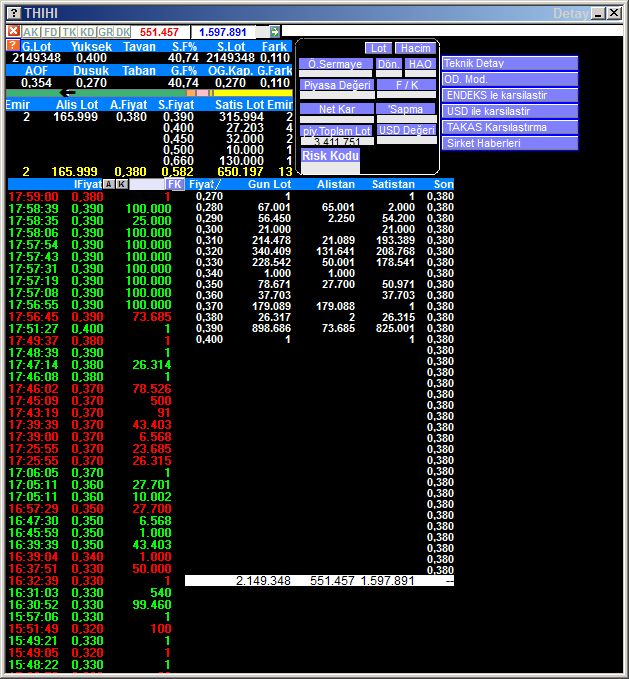Click the 0,320 price row with 340.409 lots
The image size is (629, 679).
(x=324, y=251)
